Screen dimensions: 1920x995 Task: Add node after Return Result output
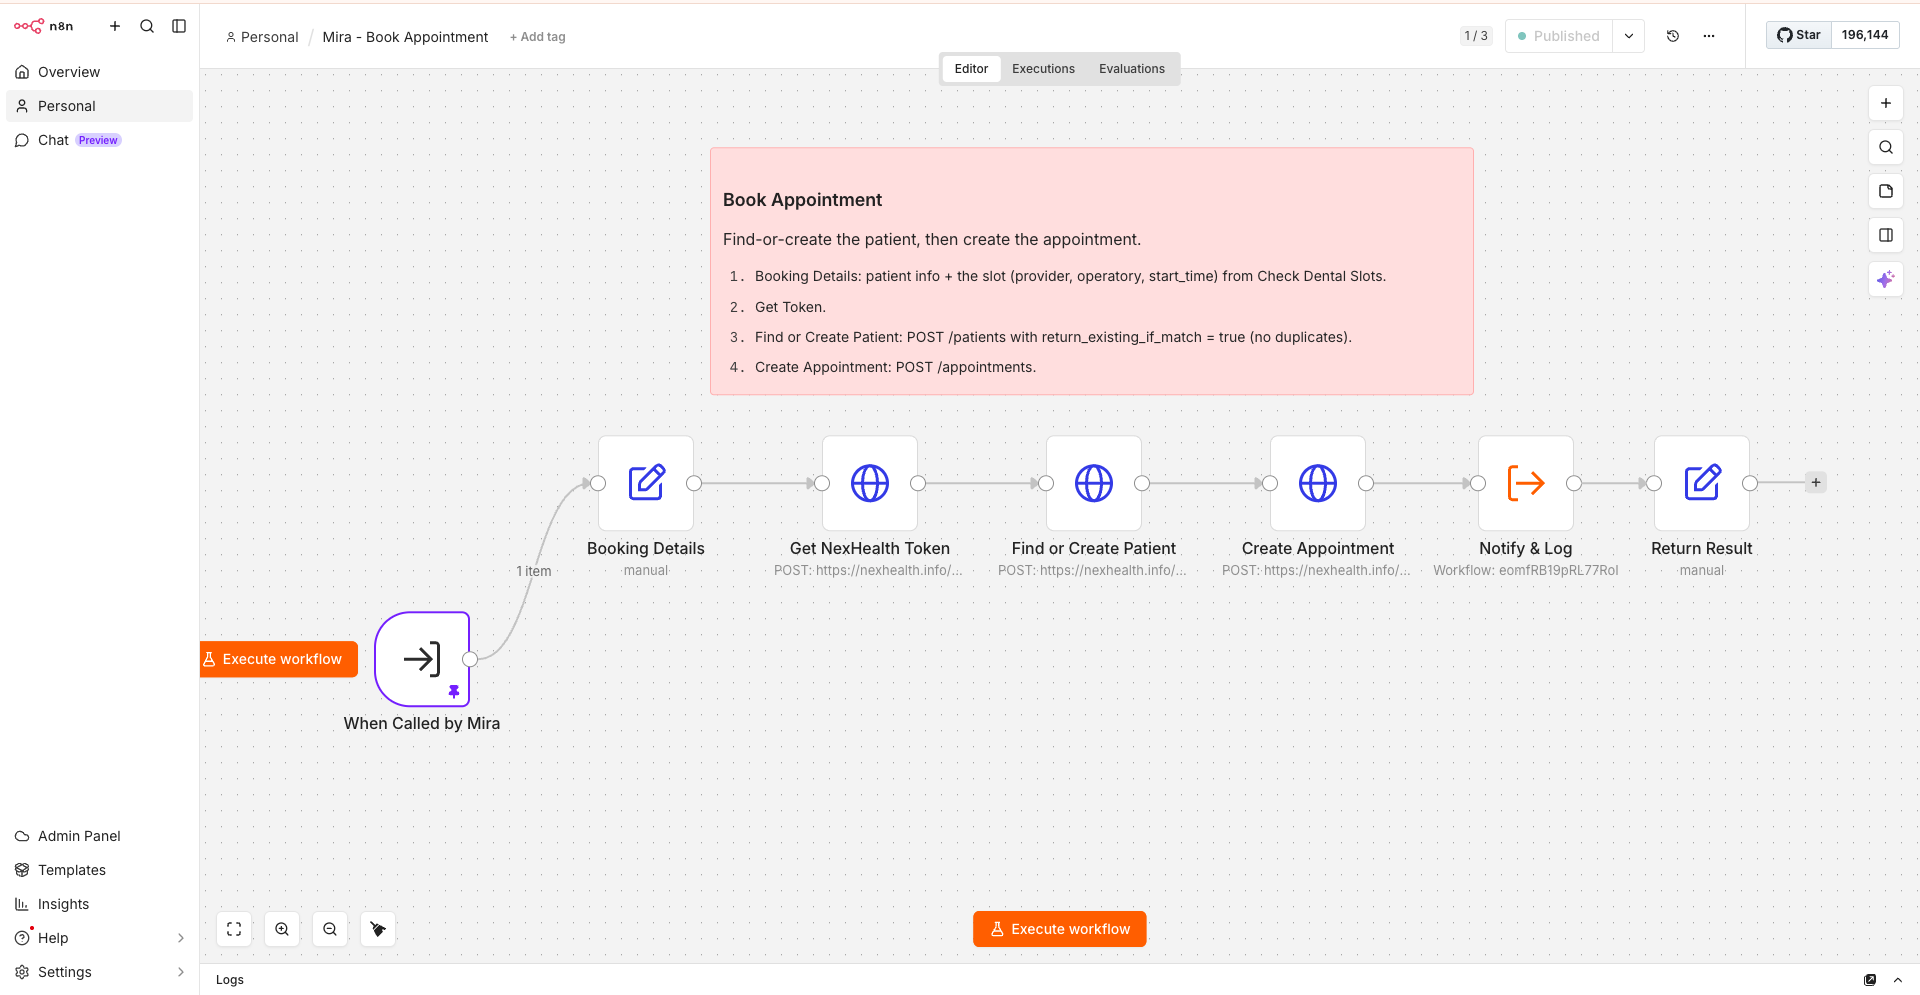[1816, 482]
